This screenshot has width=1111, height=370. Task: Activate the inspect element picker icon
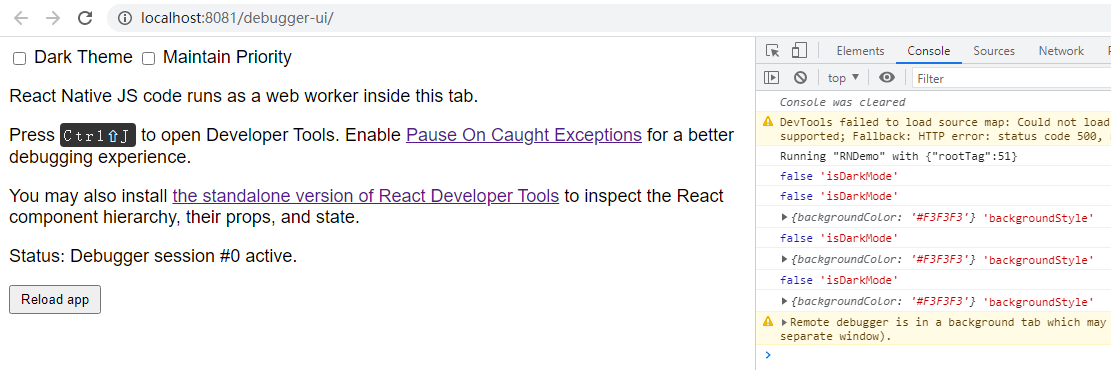click(x=773, y=51)
